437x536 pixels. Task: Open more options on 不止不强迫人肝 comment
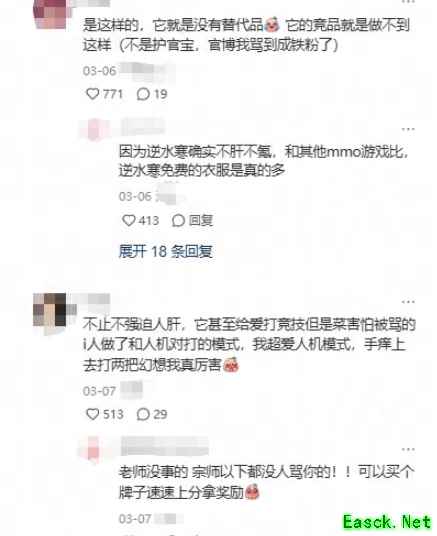[408, 302]
